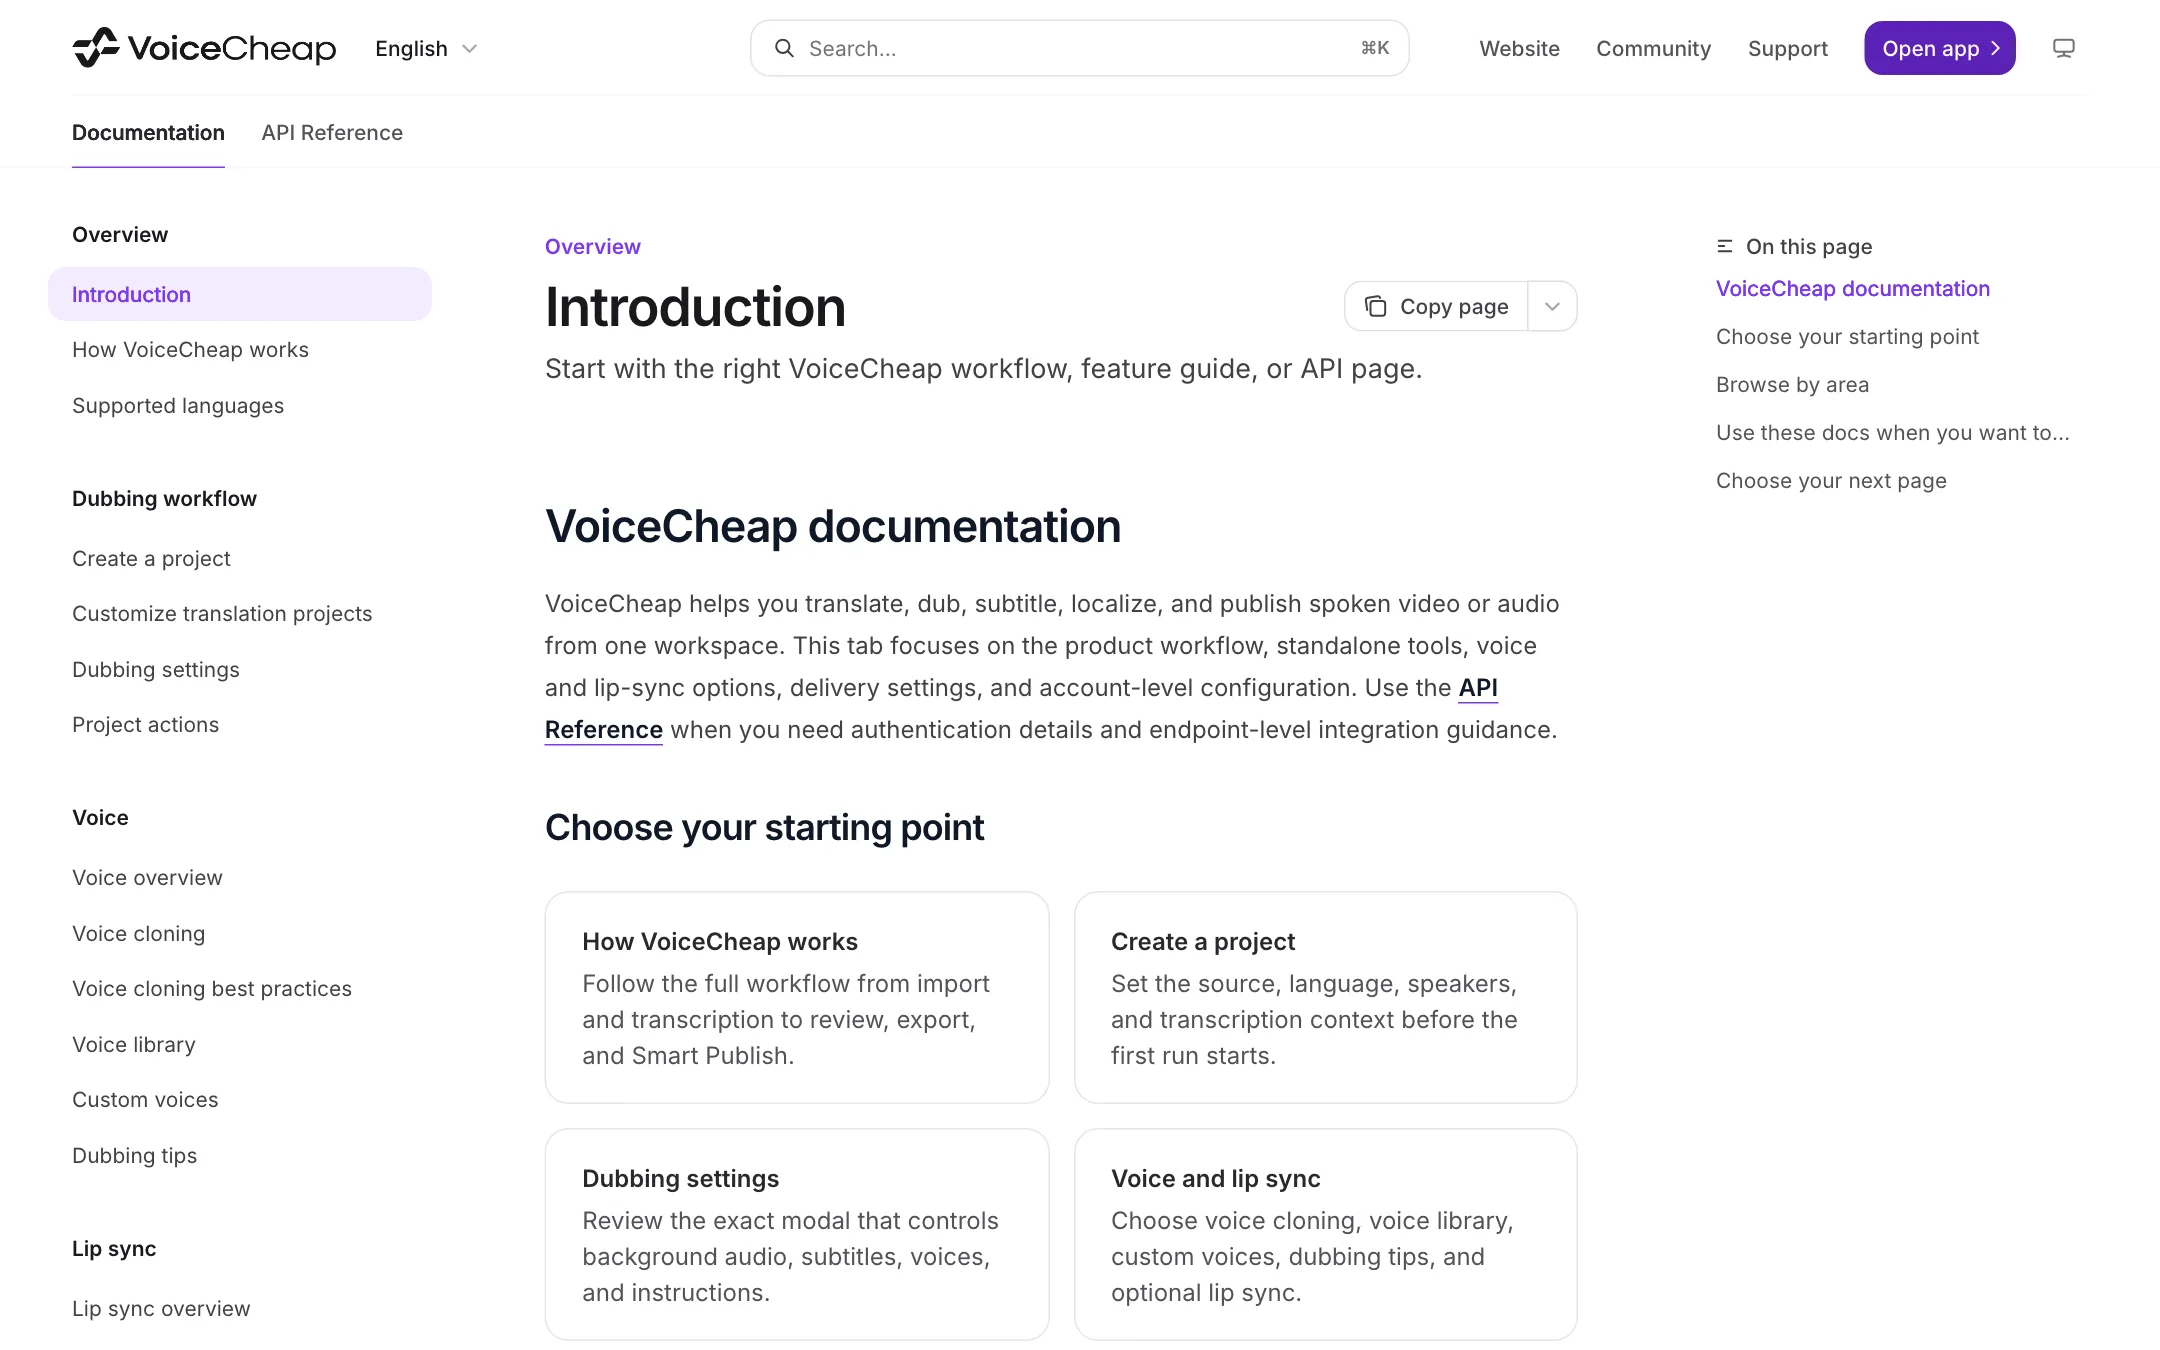The width and height of the screenshot is (2160, 1350).
Task: Select Introduction in the sidebar
Action: click(240, 294)
